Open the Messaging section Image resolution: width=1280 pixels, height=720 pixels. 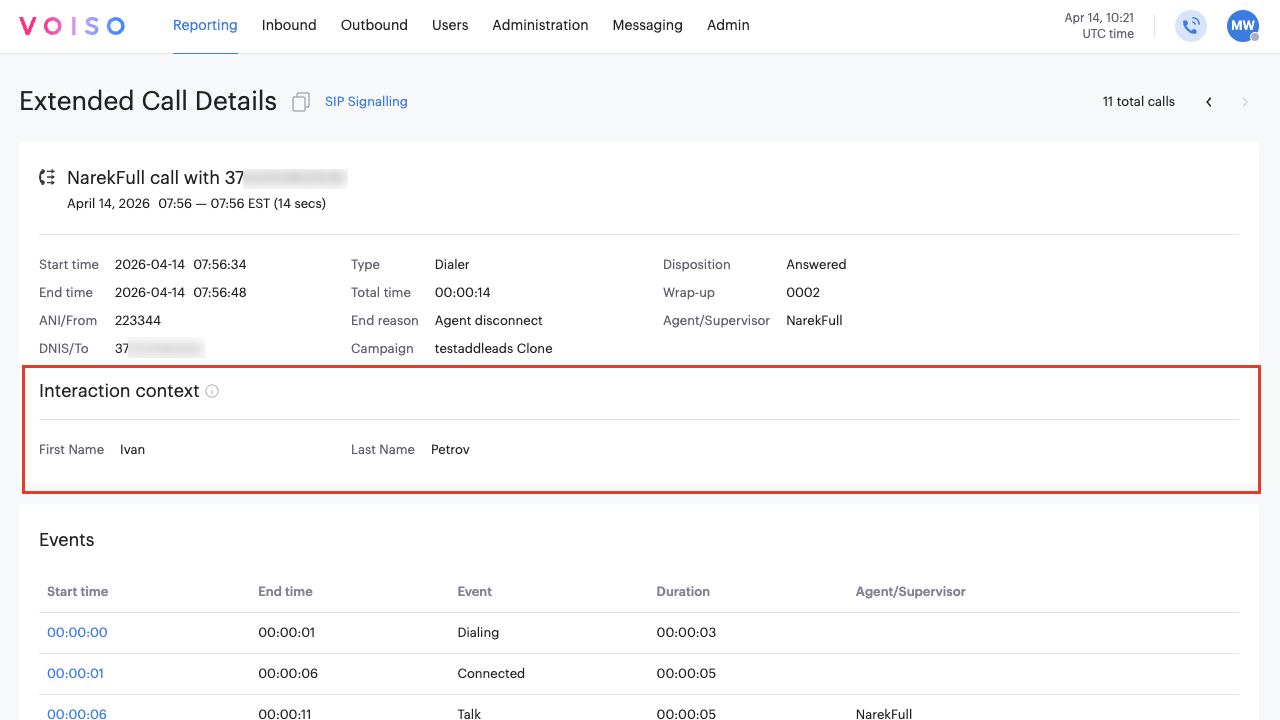pyautogui.click(x=647, y=25)
